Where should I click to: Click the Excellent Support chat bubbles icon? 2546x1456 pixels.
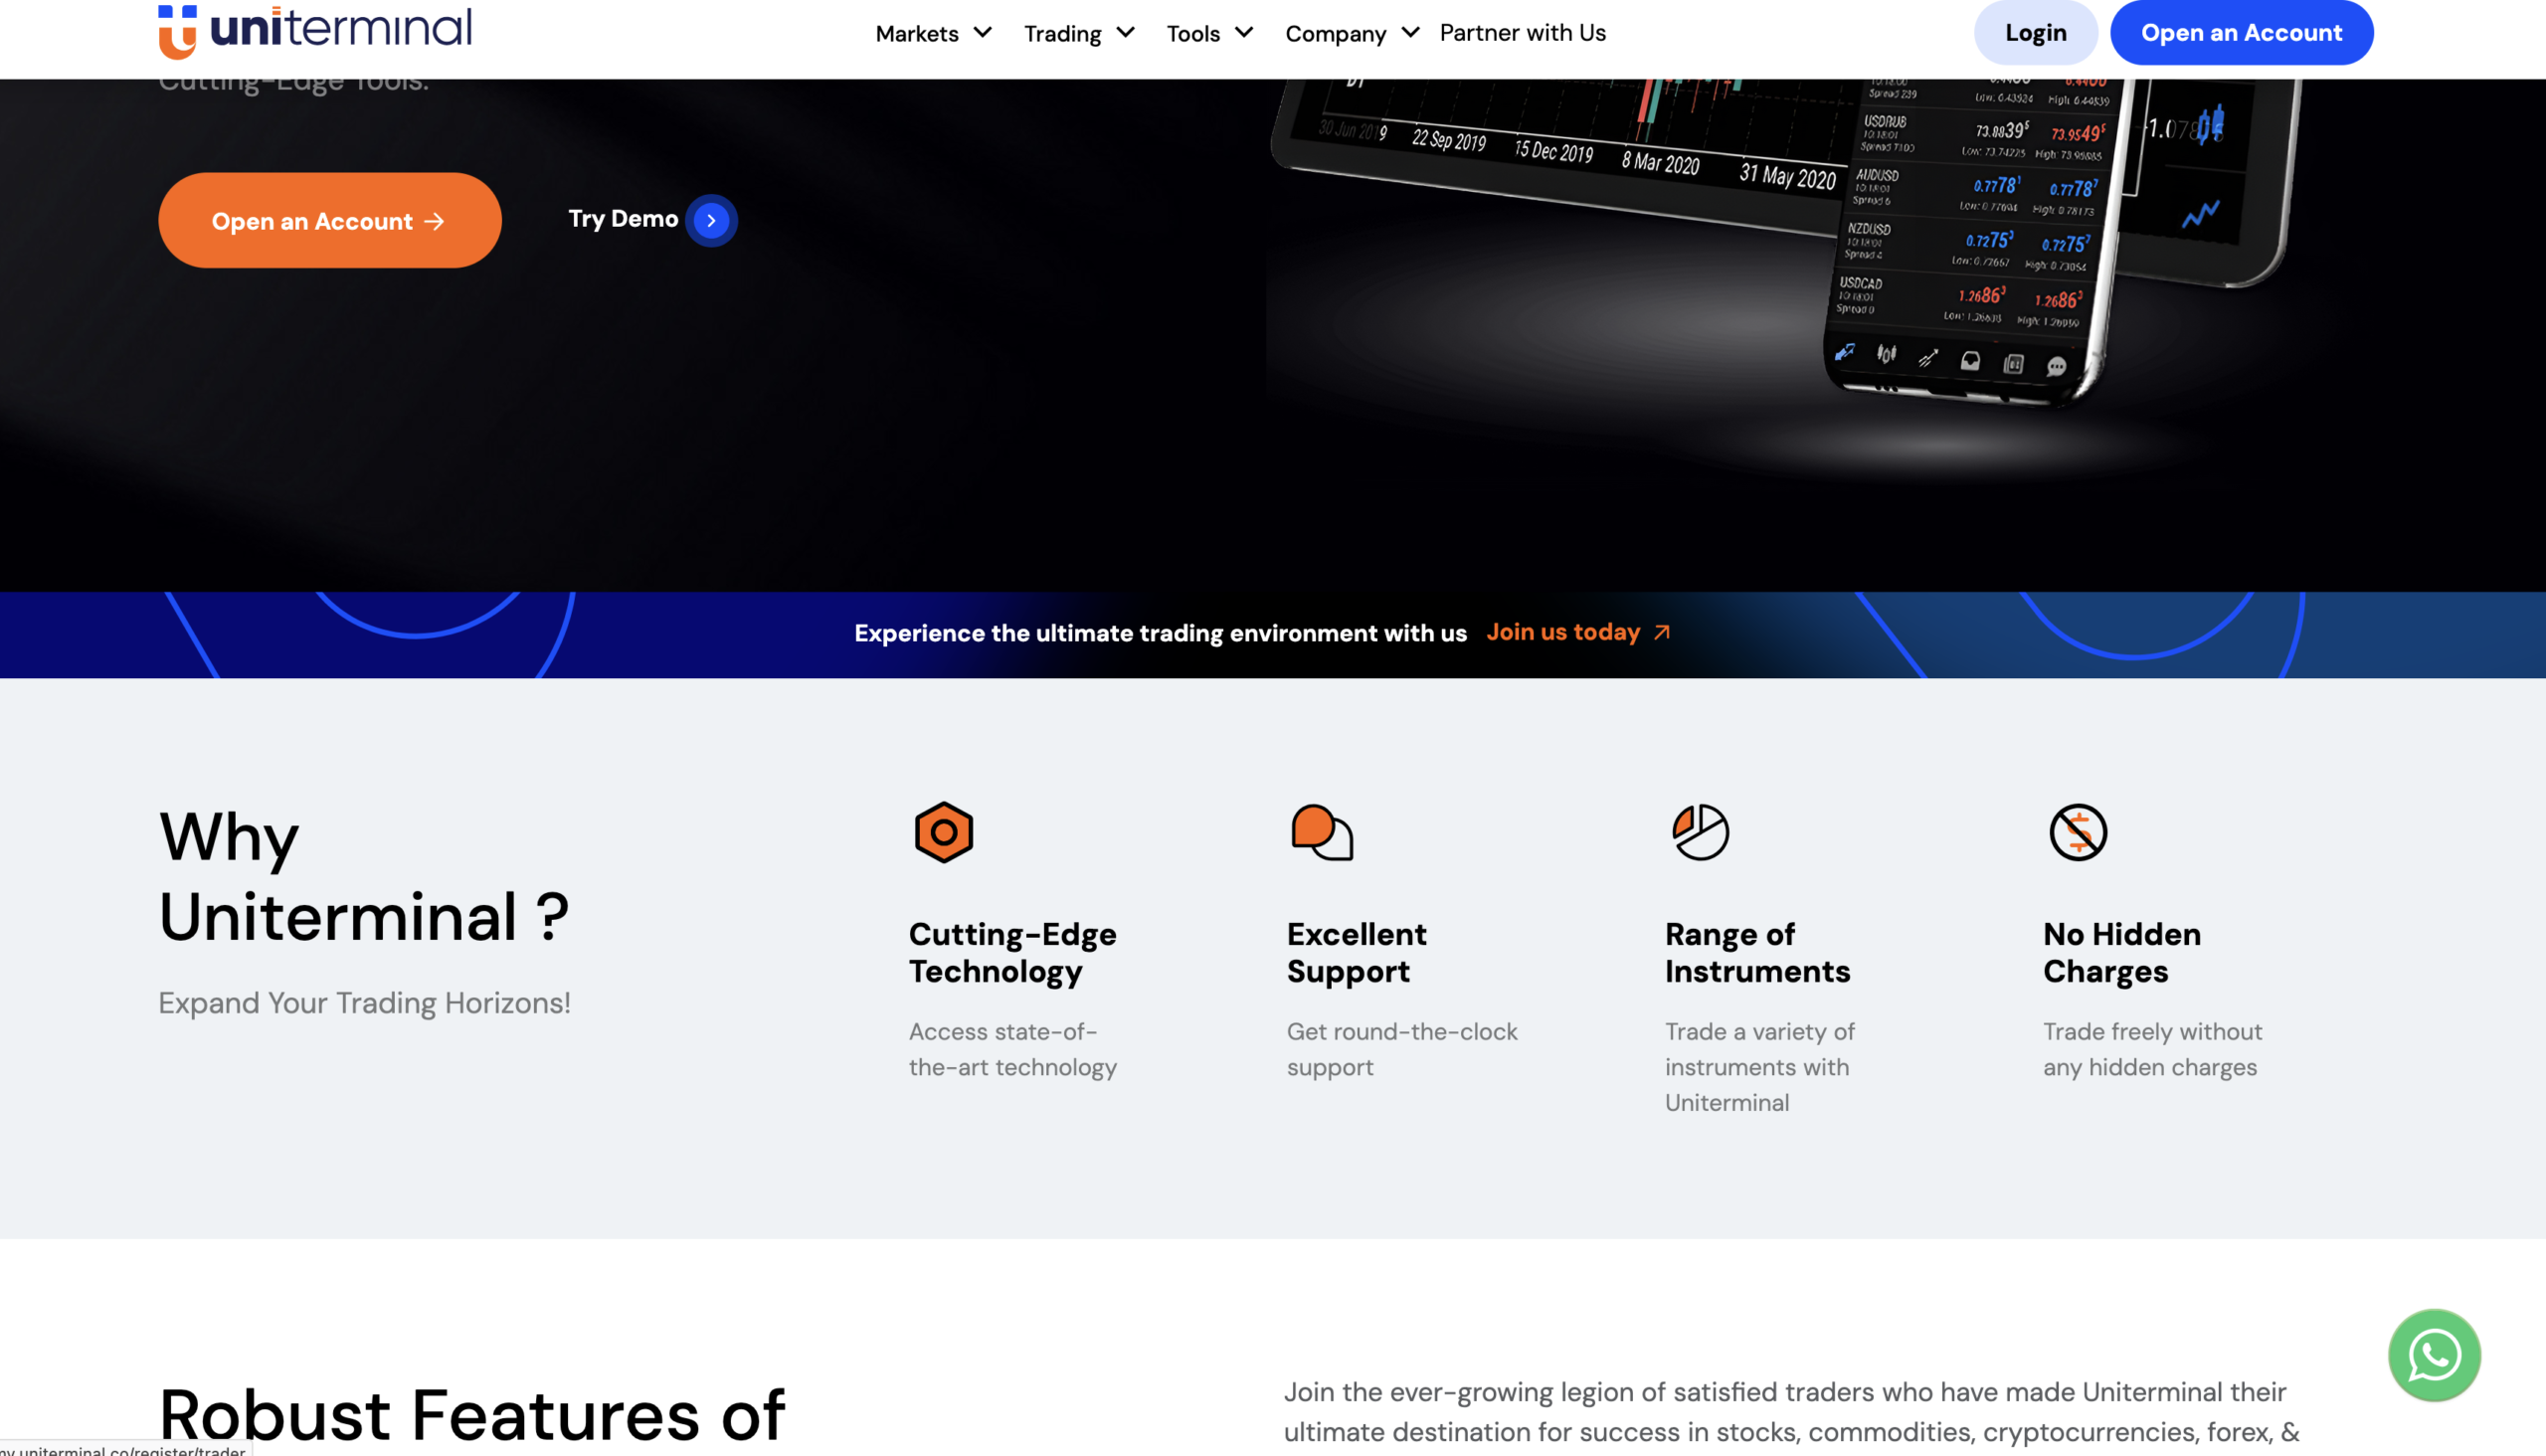coord(1321,832)
